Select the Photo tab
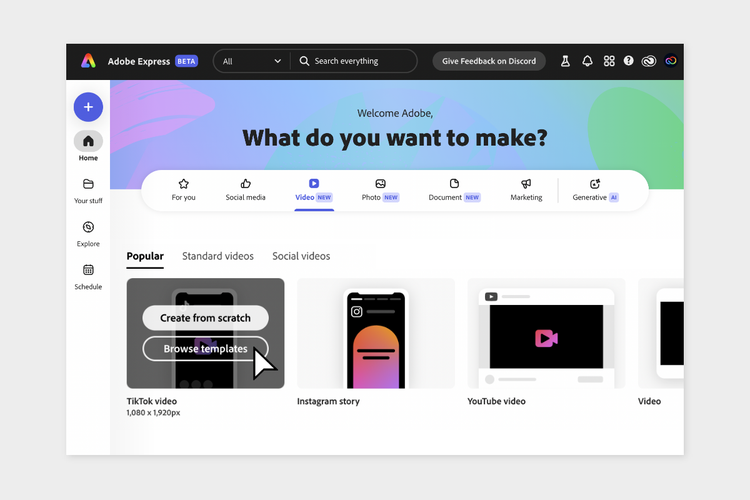 380,190
